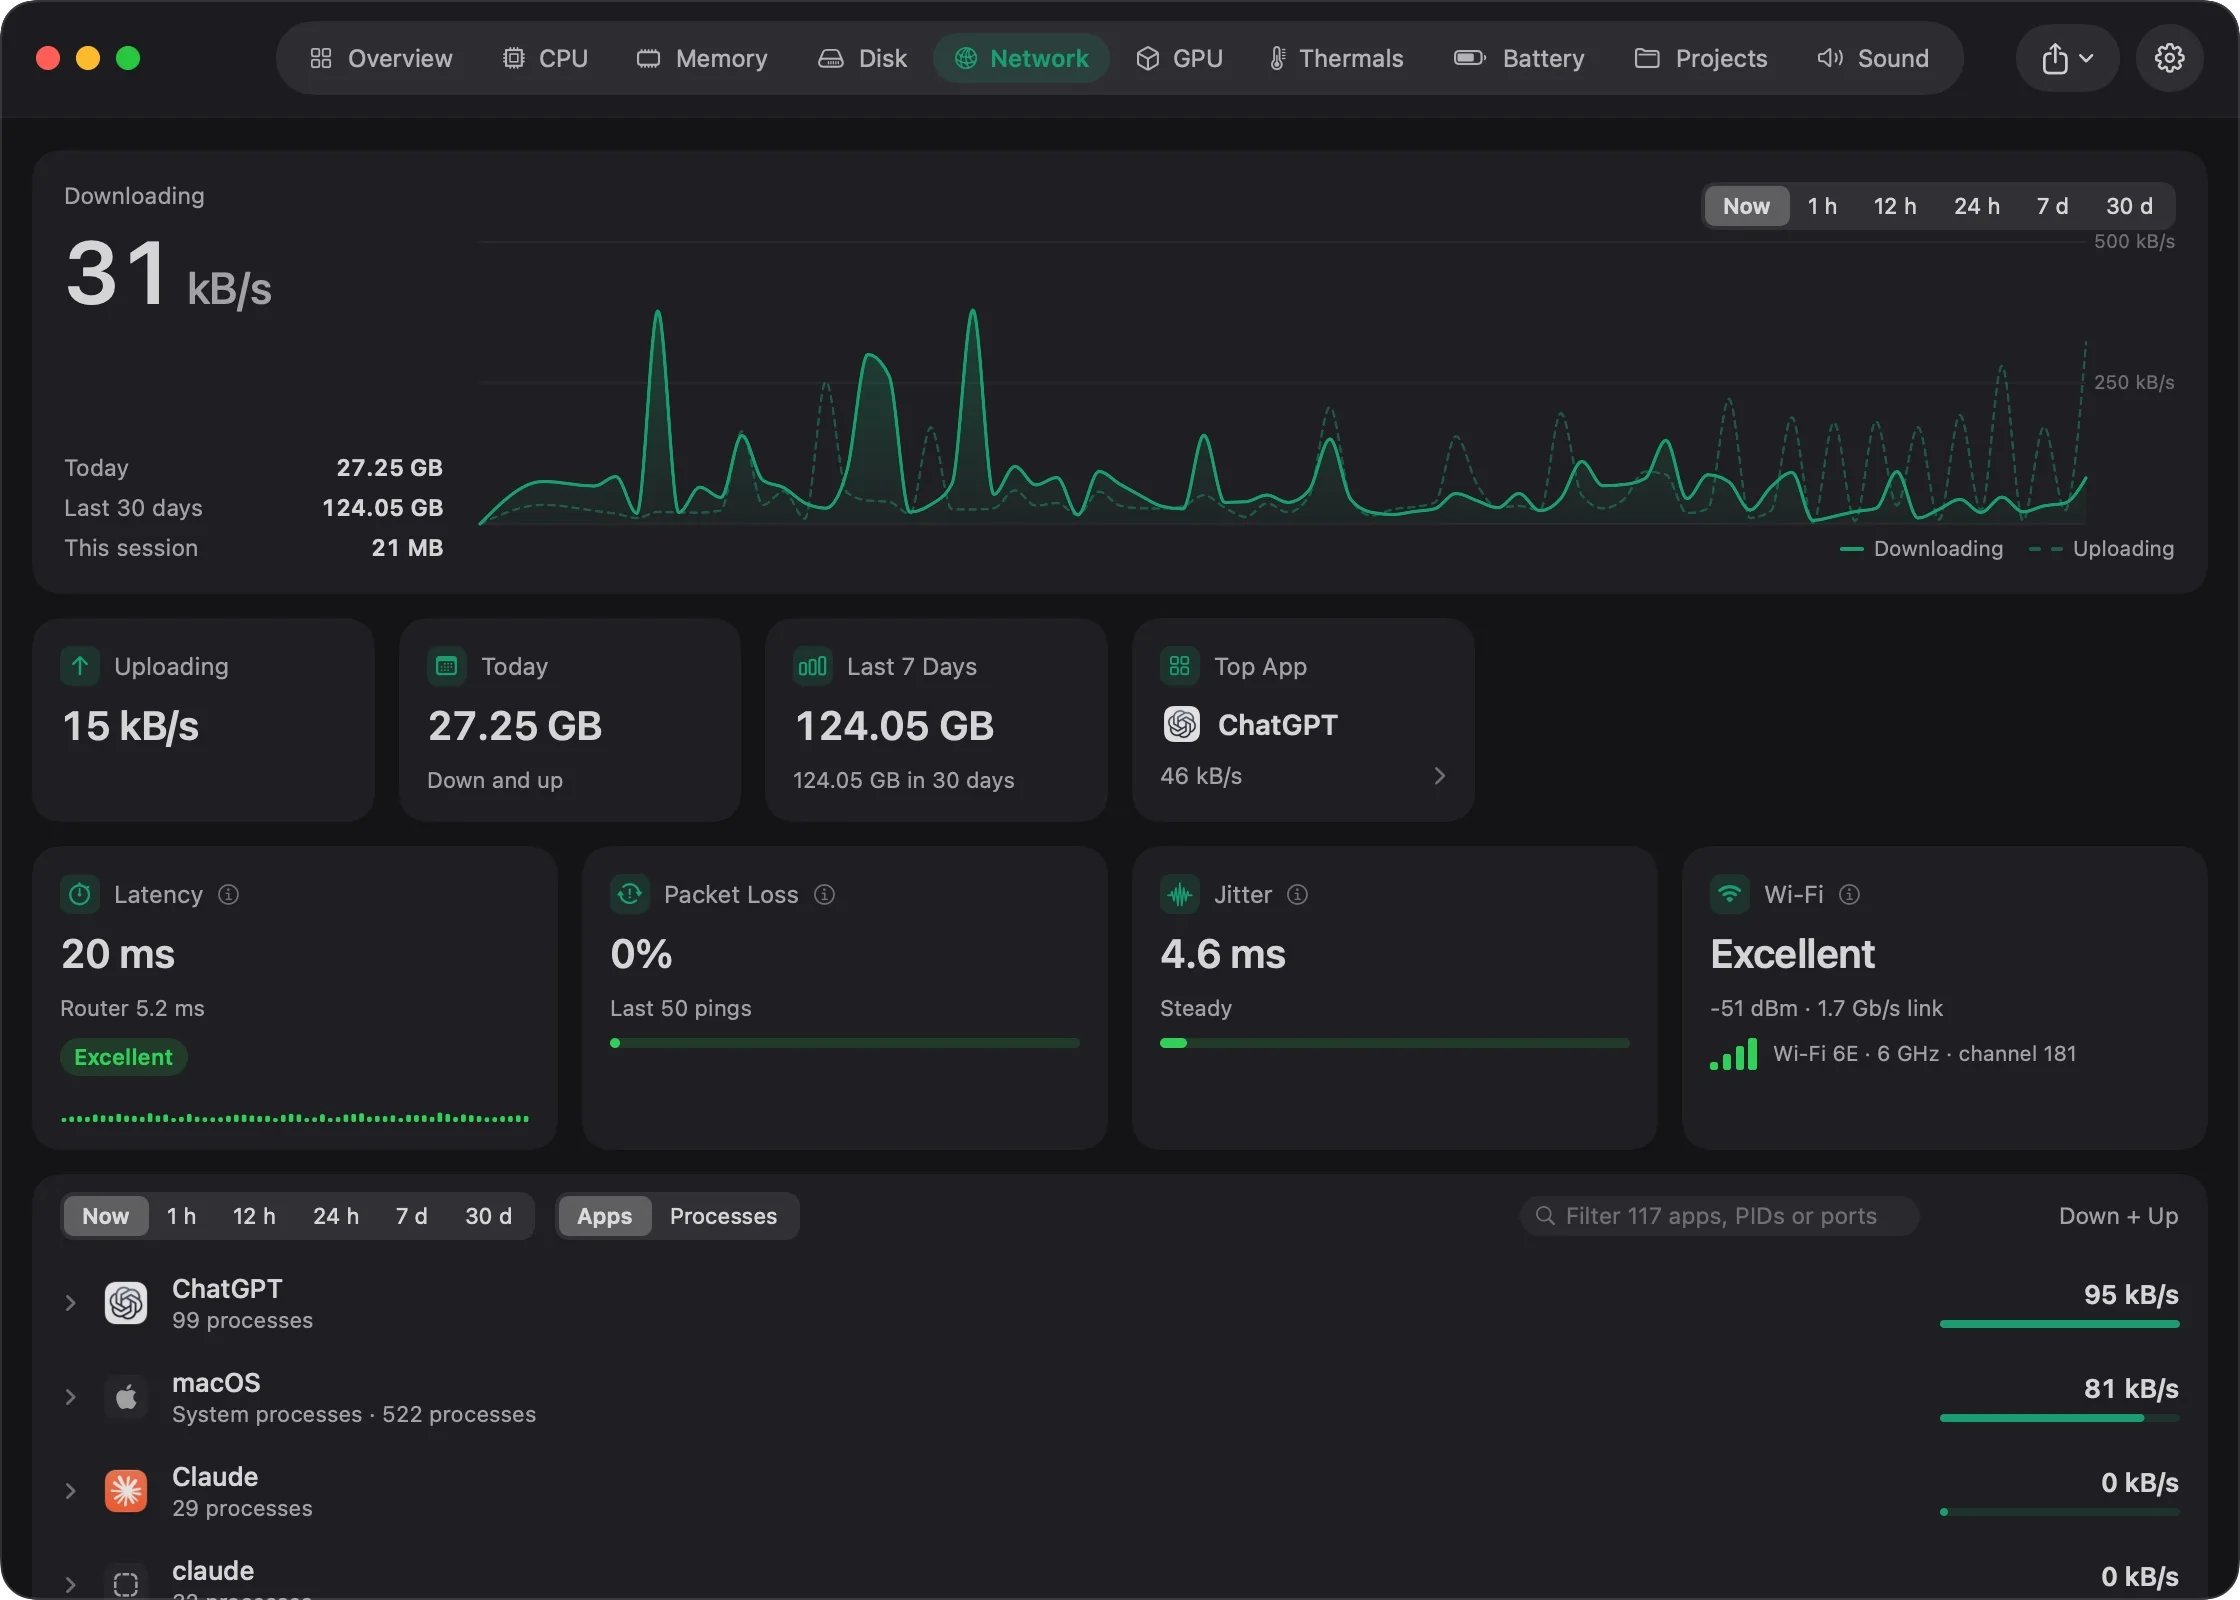Viewport: 2240px width, 1600px height.
Task: Open Top App details chevron
Action: point(1439,776)
